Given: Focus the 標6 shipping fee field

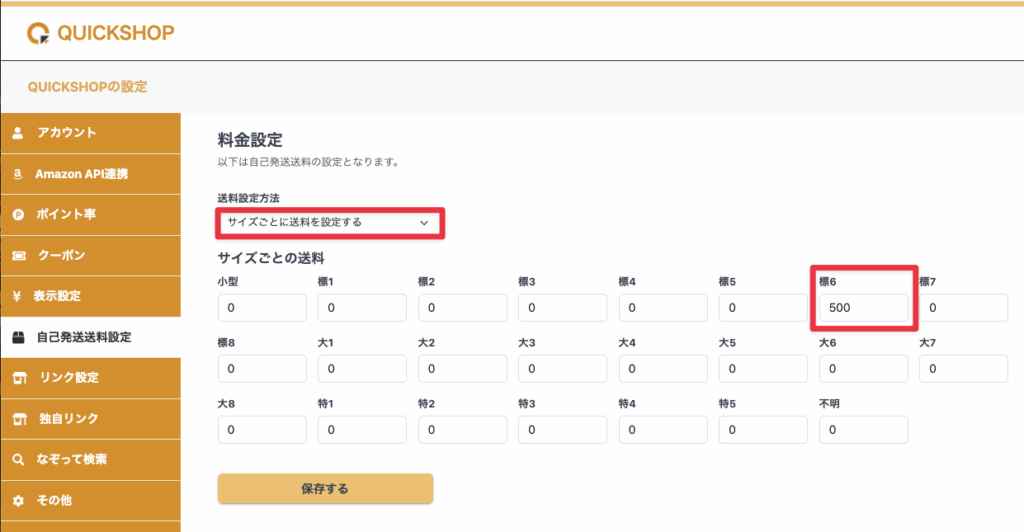Looking at the screenshot, I should pos(863,308).
